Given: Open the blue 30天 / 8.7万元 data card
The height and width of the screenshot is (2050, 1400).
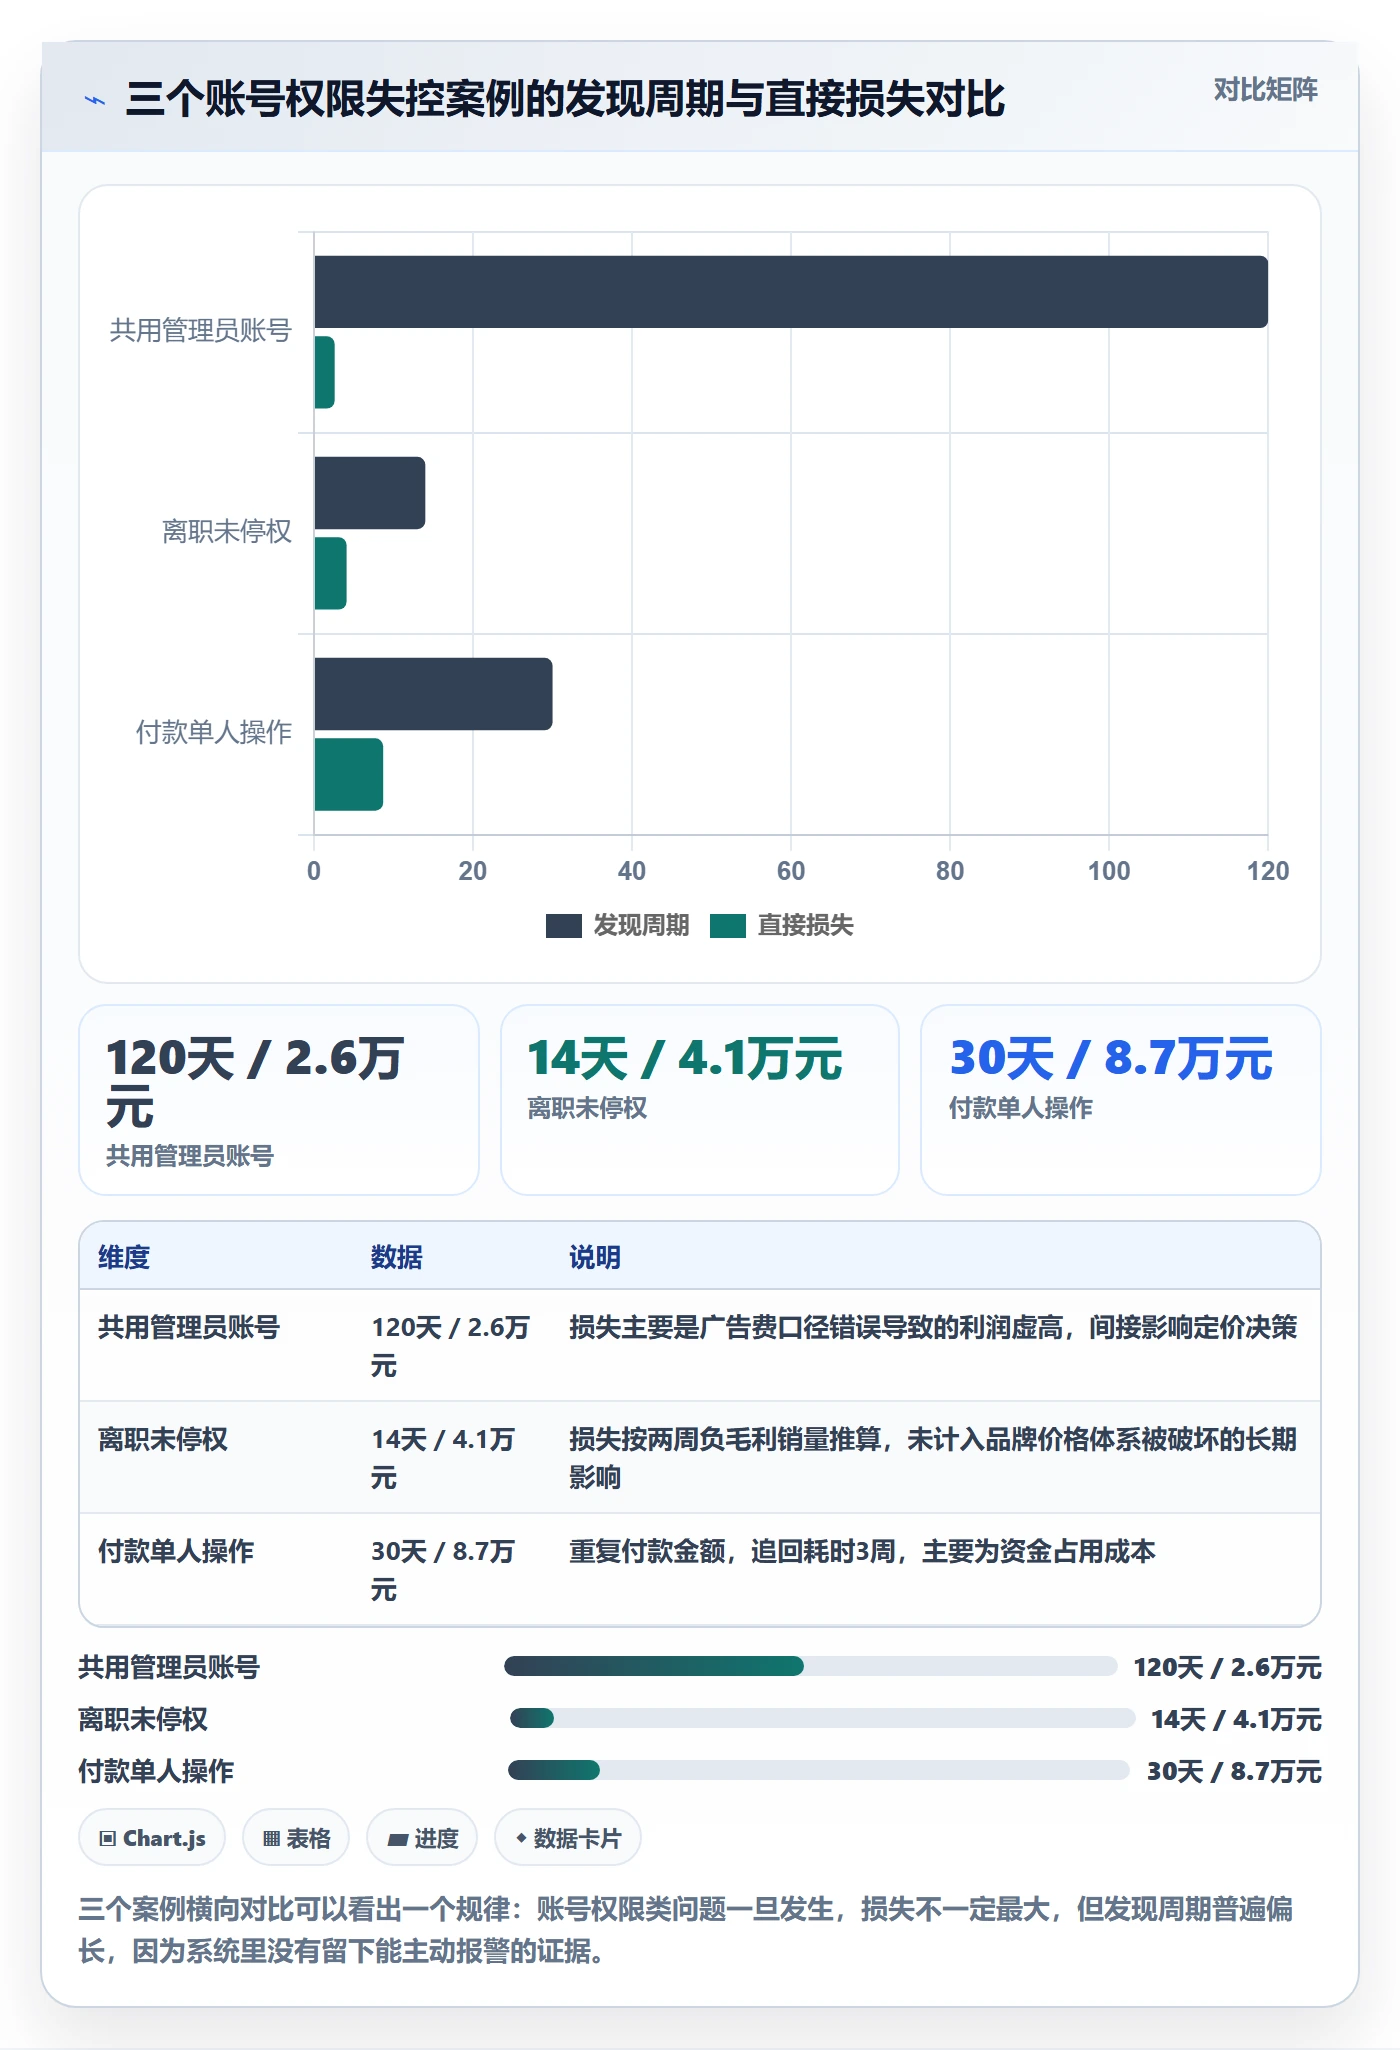Looking at the screenshot, I should click(1121, 1100).
